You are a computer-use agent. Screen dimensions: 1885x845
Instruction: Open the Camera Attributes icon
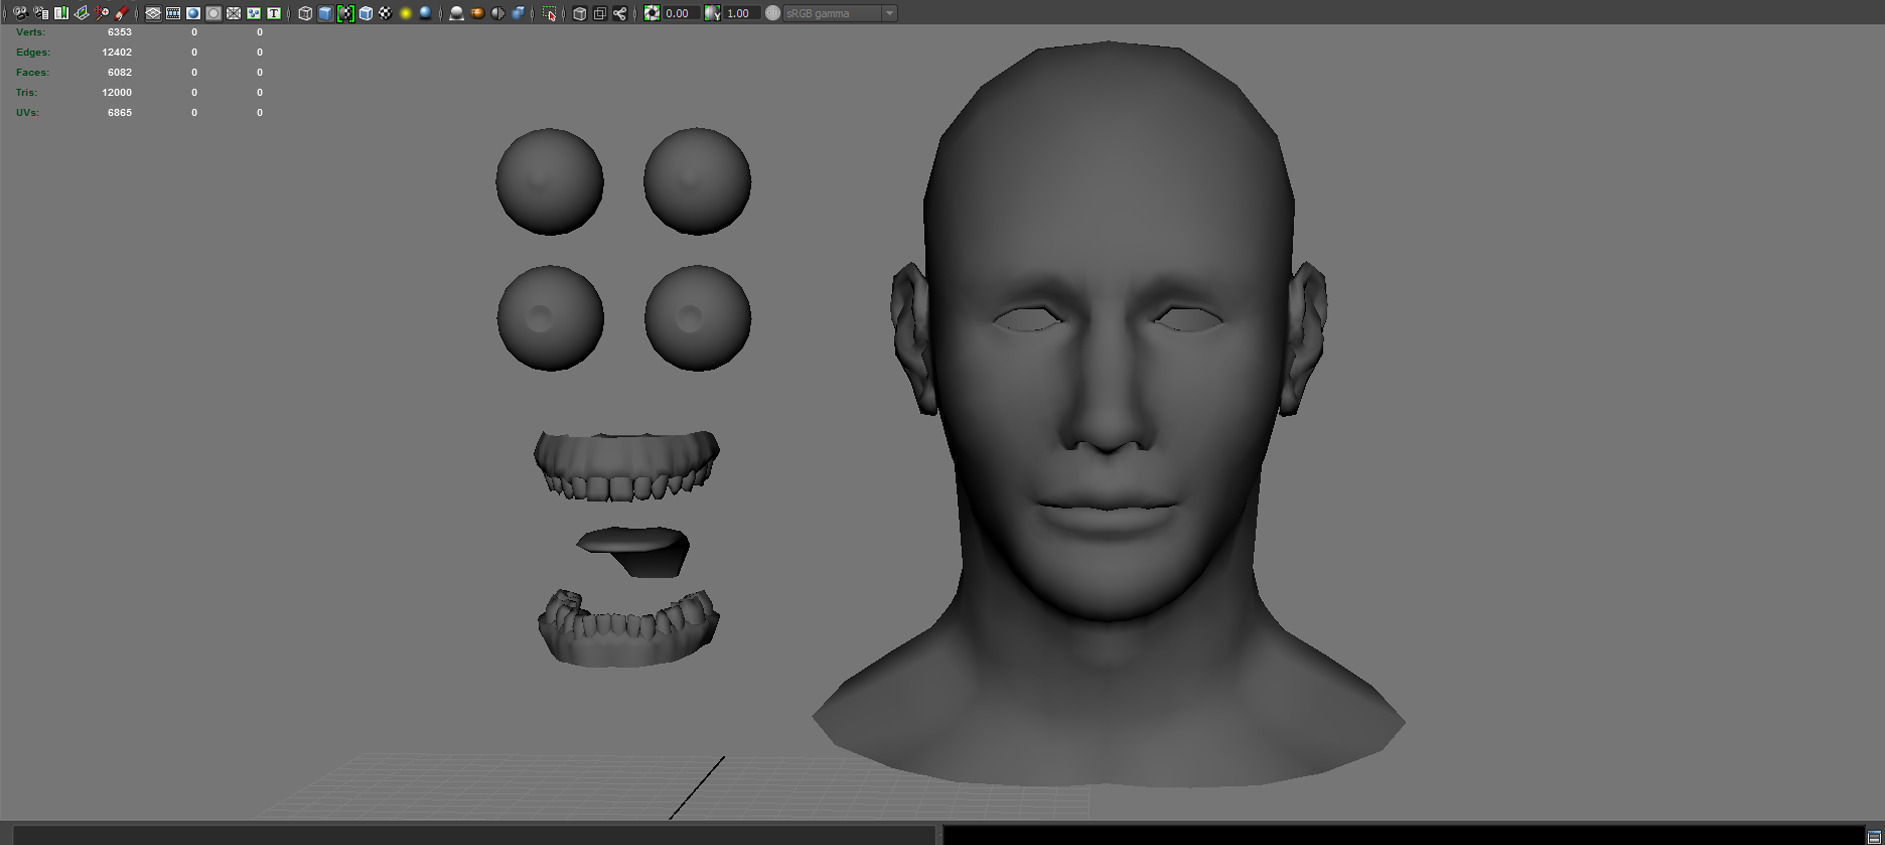41,13
